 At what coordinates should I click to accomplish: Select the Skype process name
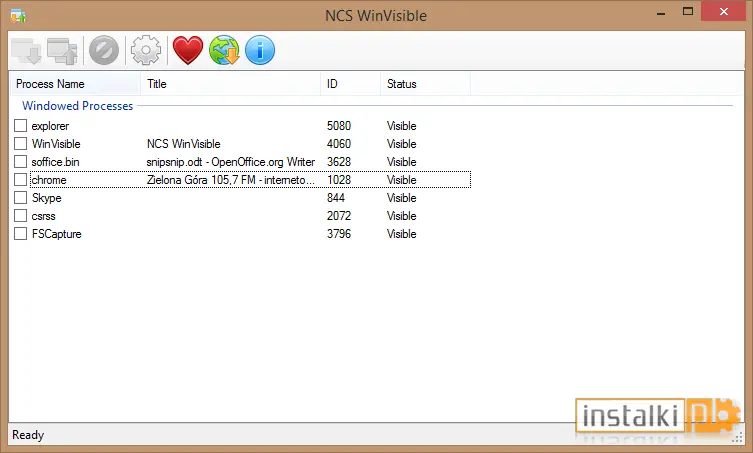coord(46,198)
